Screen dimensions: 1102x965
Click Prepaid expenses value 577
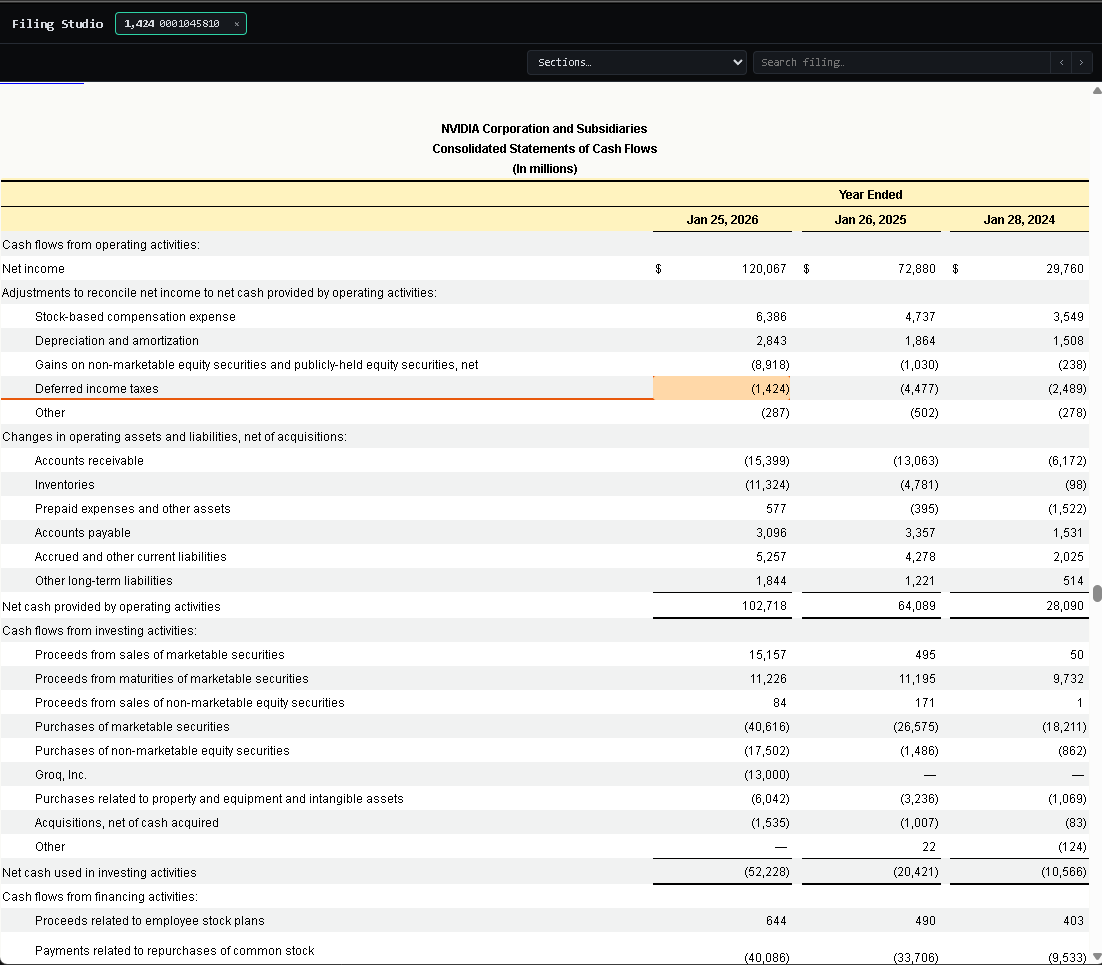click(x=776, y=509)
